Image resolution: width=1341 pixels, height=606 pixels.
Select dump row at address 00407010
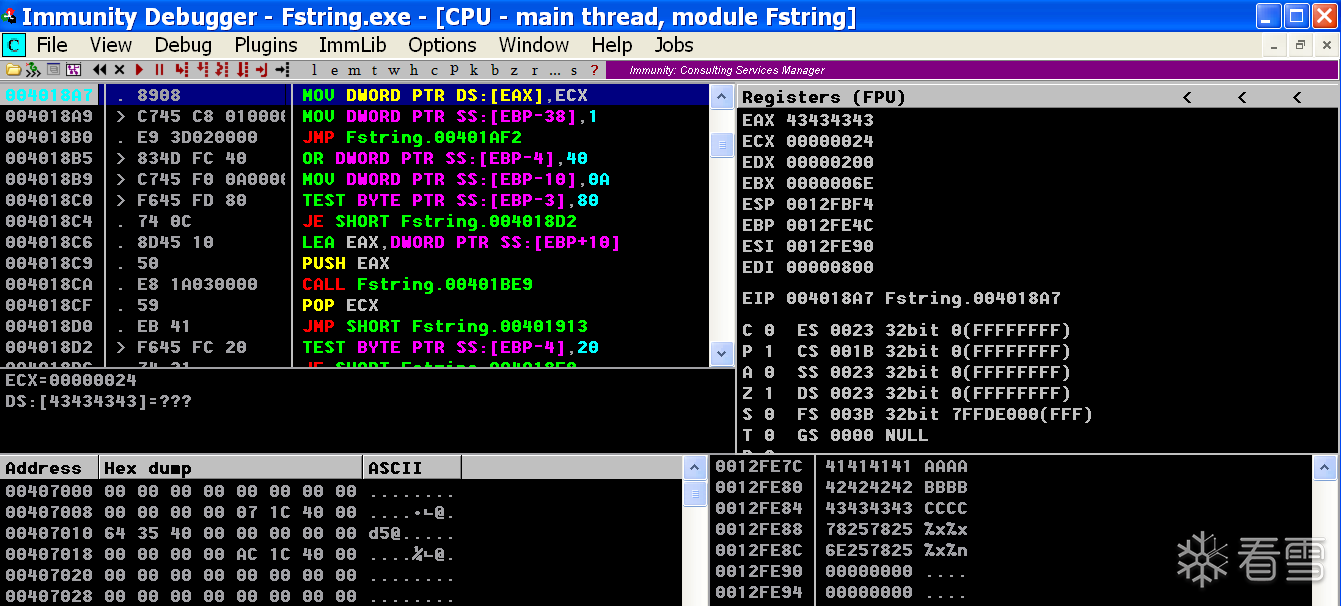230,533
